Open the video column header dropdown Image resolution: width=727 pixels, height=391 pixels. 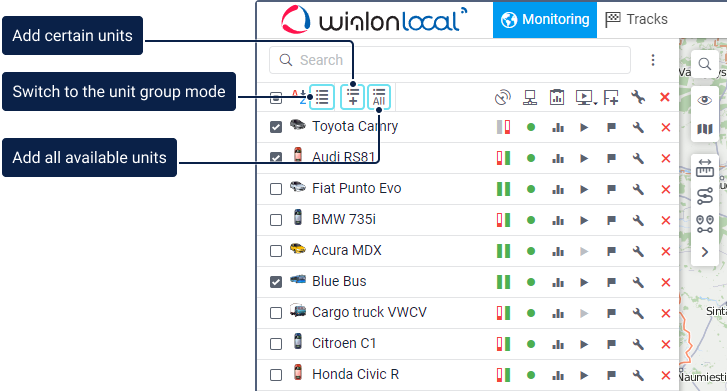tap(586, 97)
